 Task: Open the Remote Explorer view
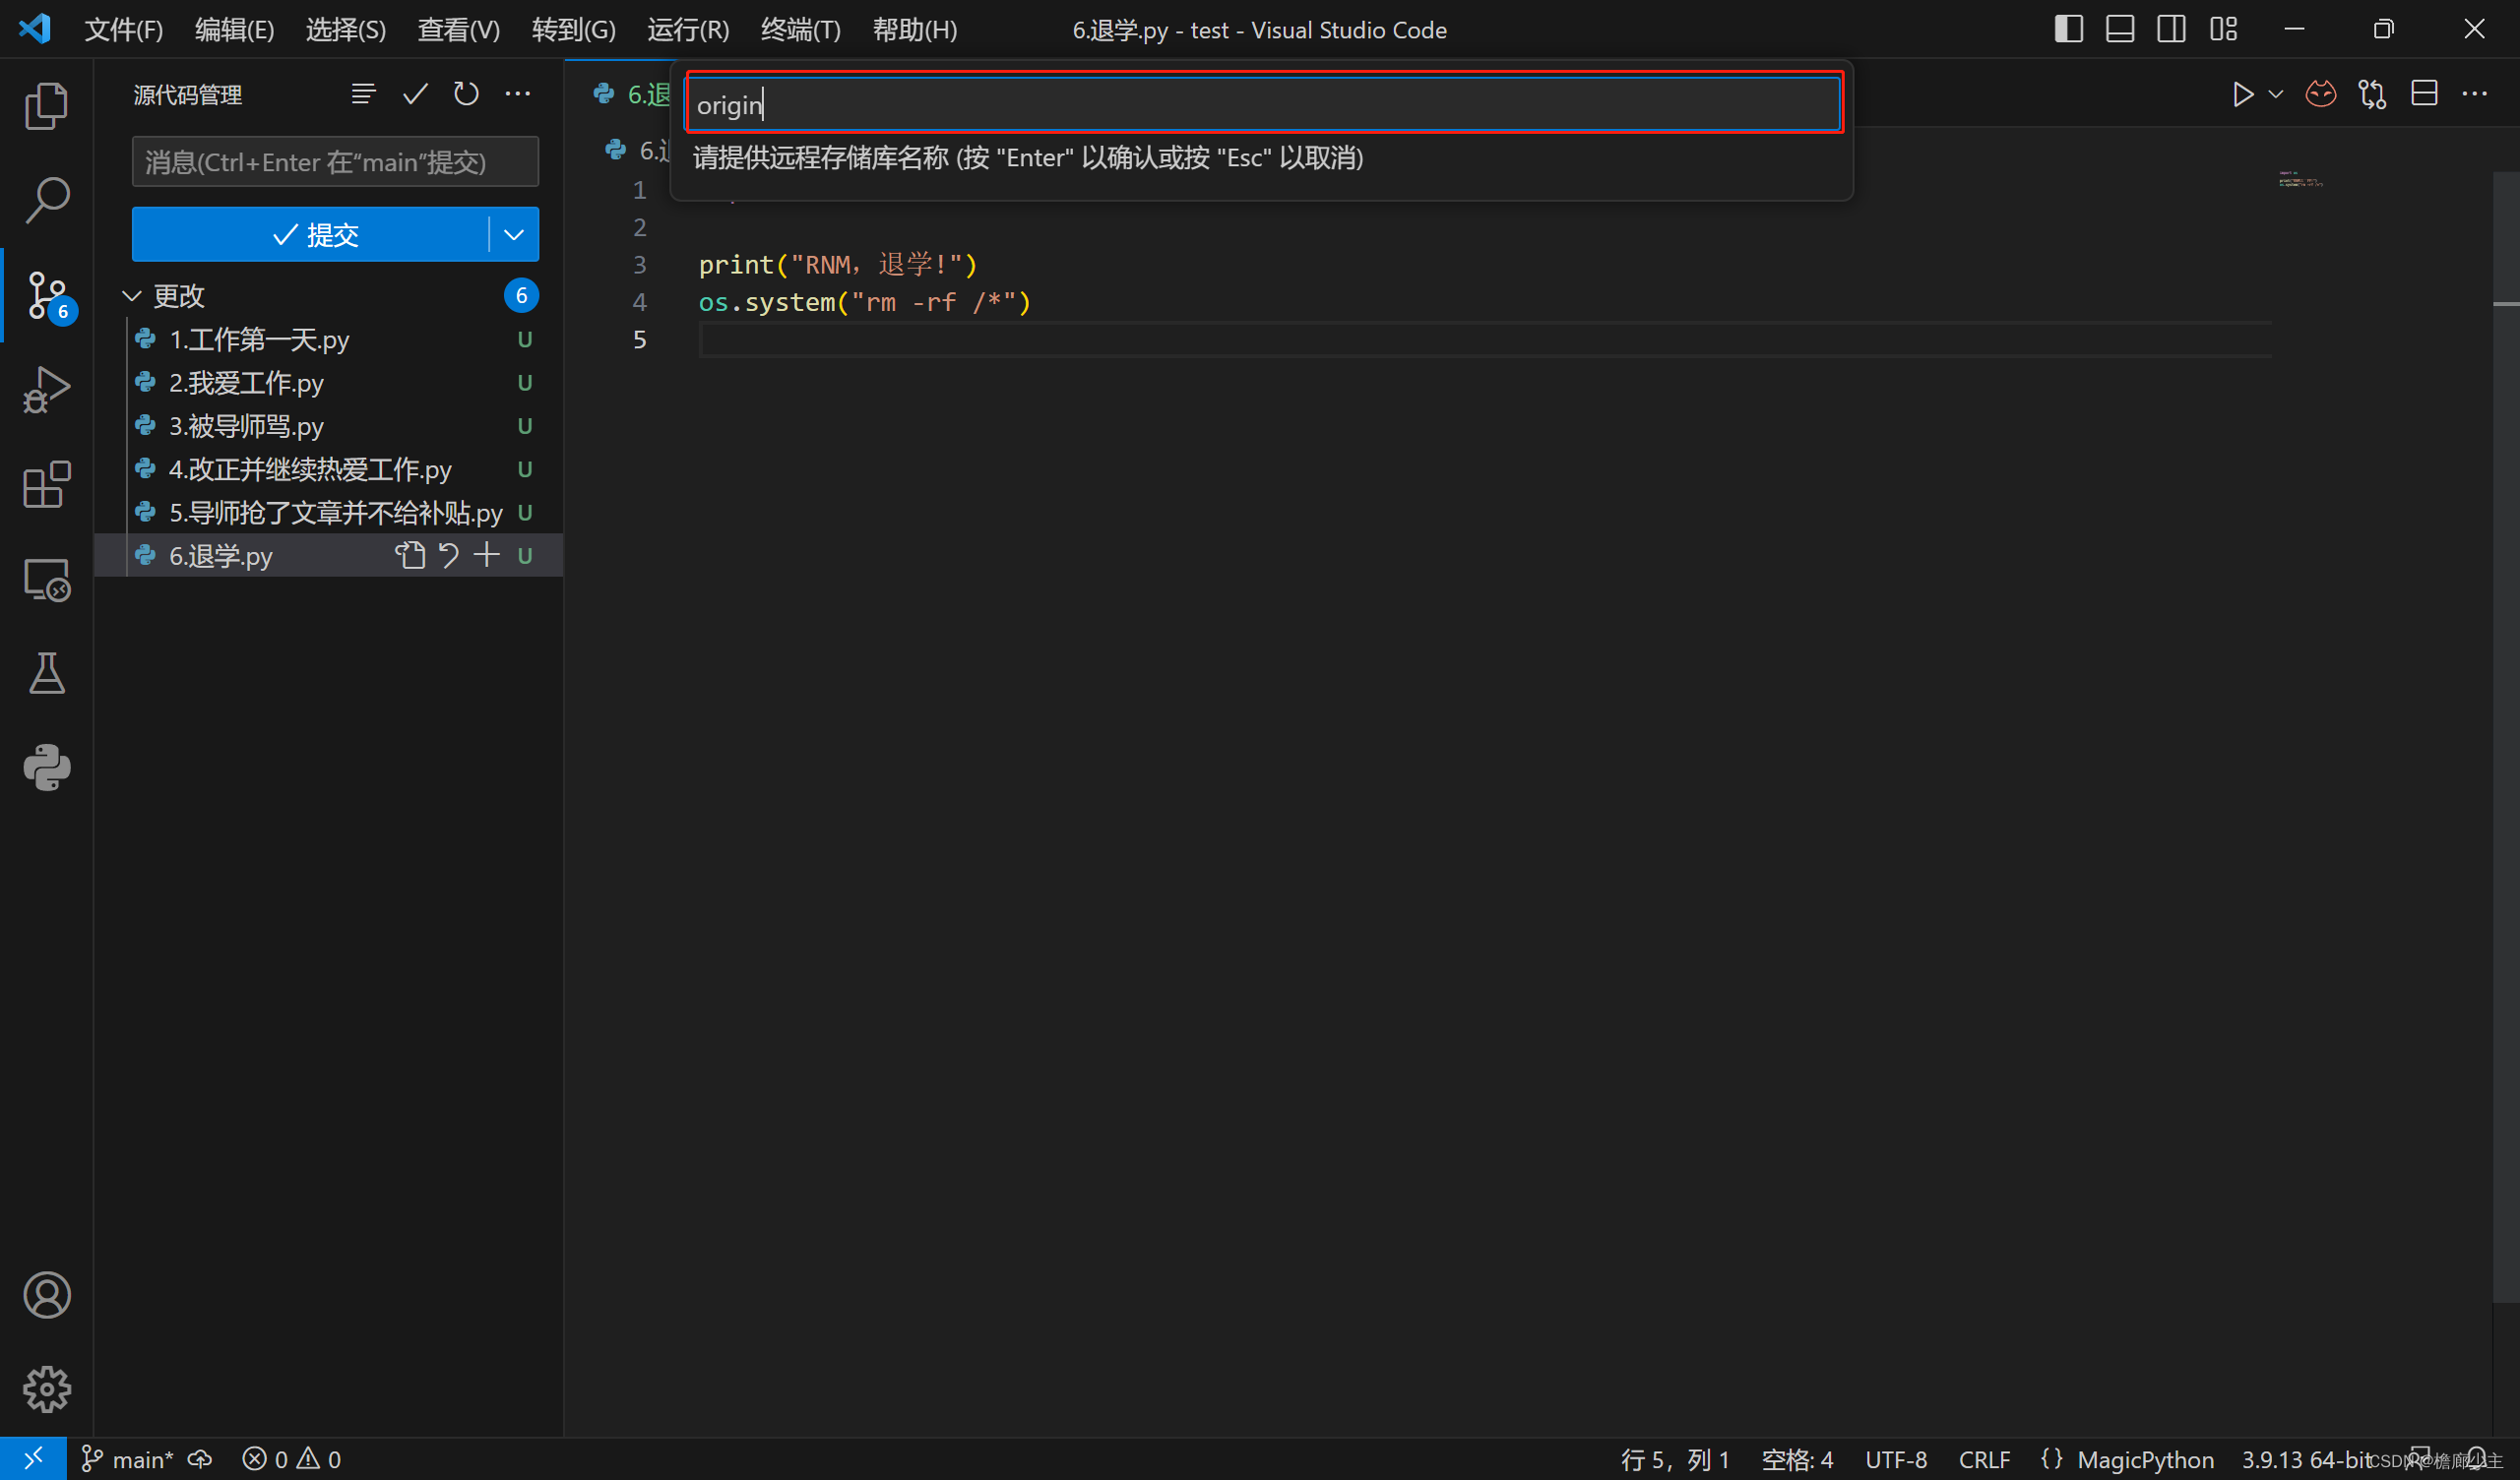click(46, 579)
